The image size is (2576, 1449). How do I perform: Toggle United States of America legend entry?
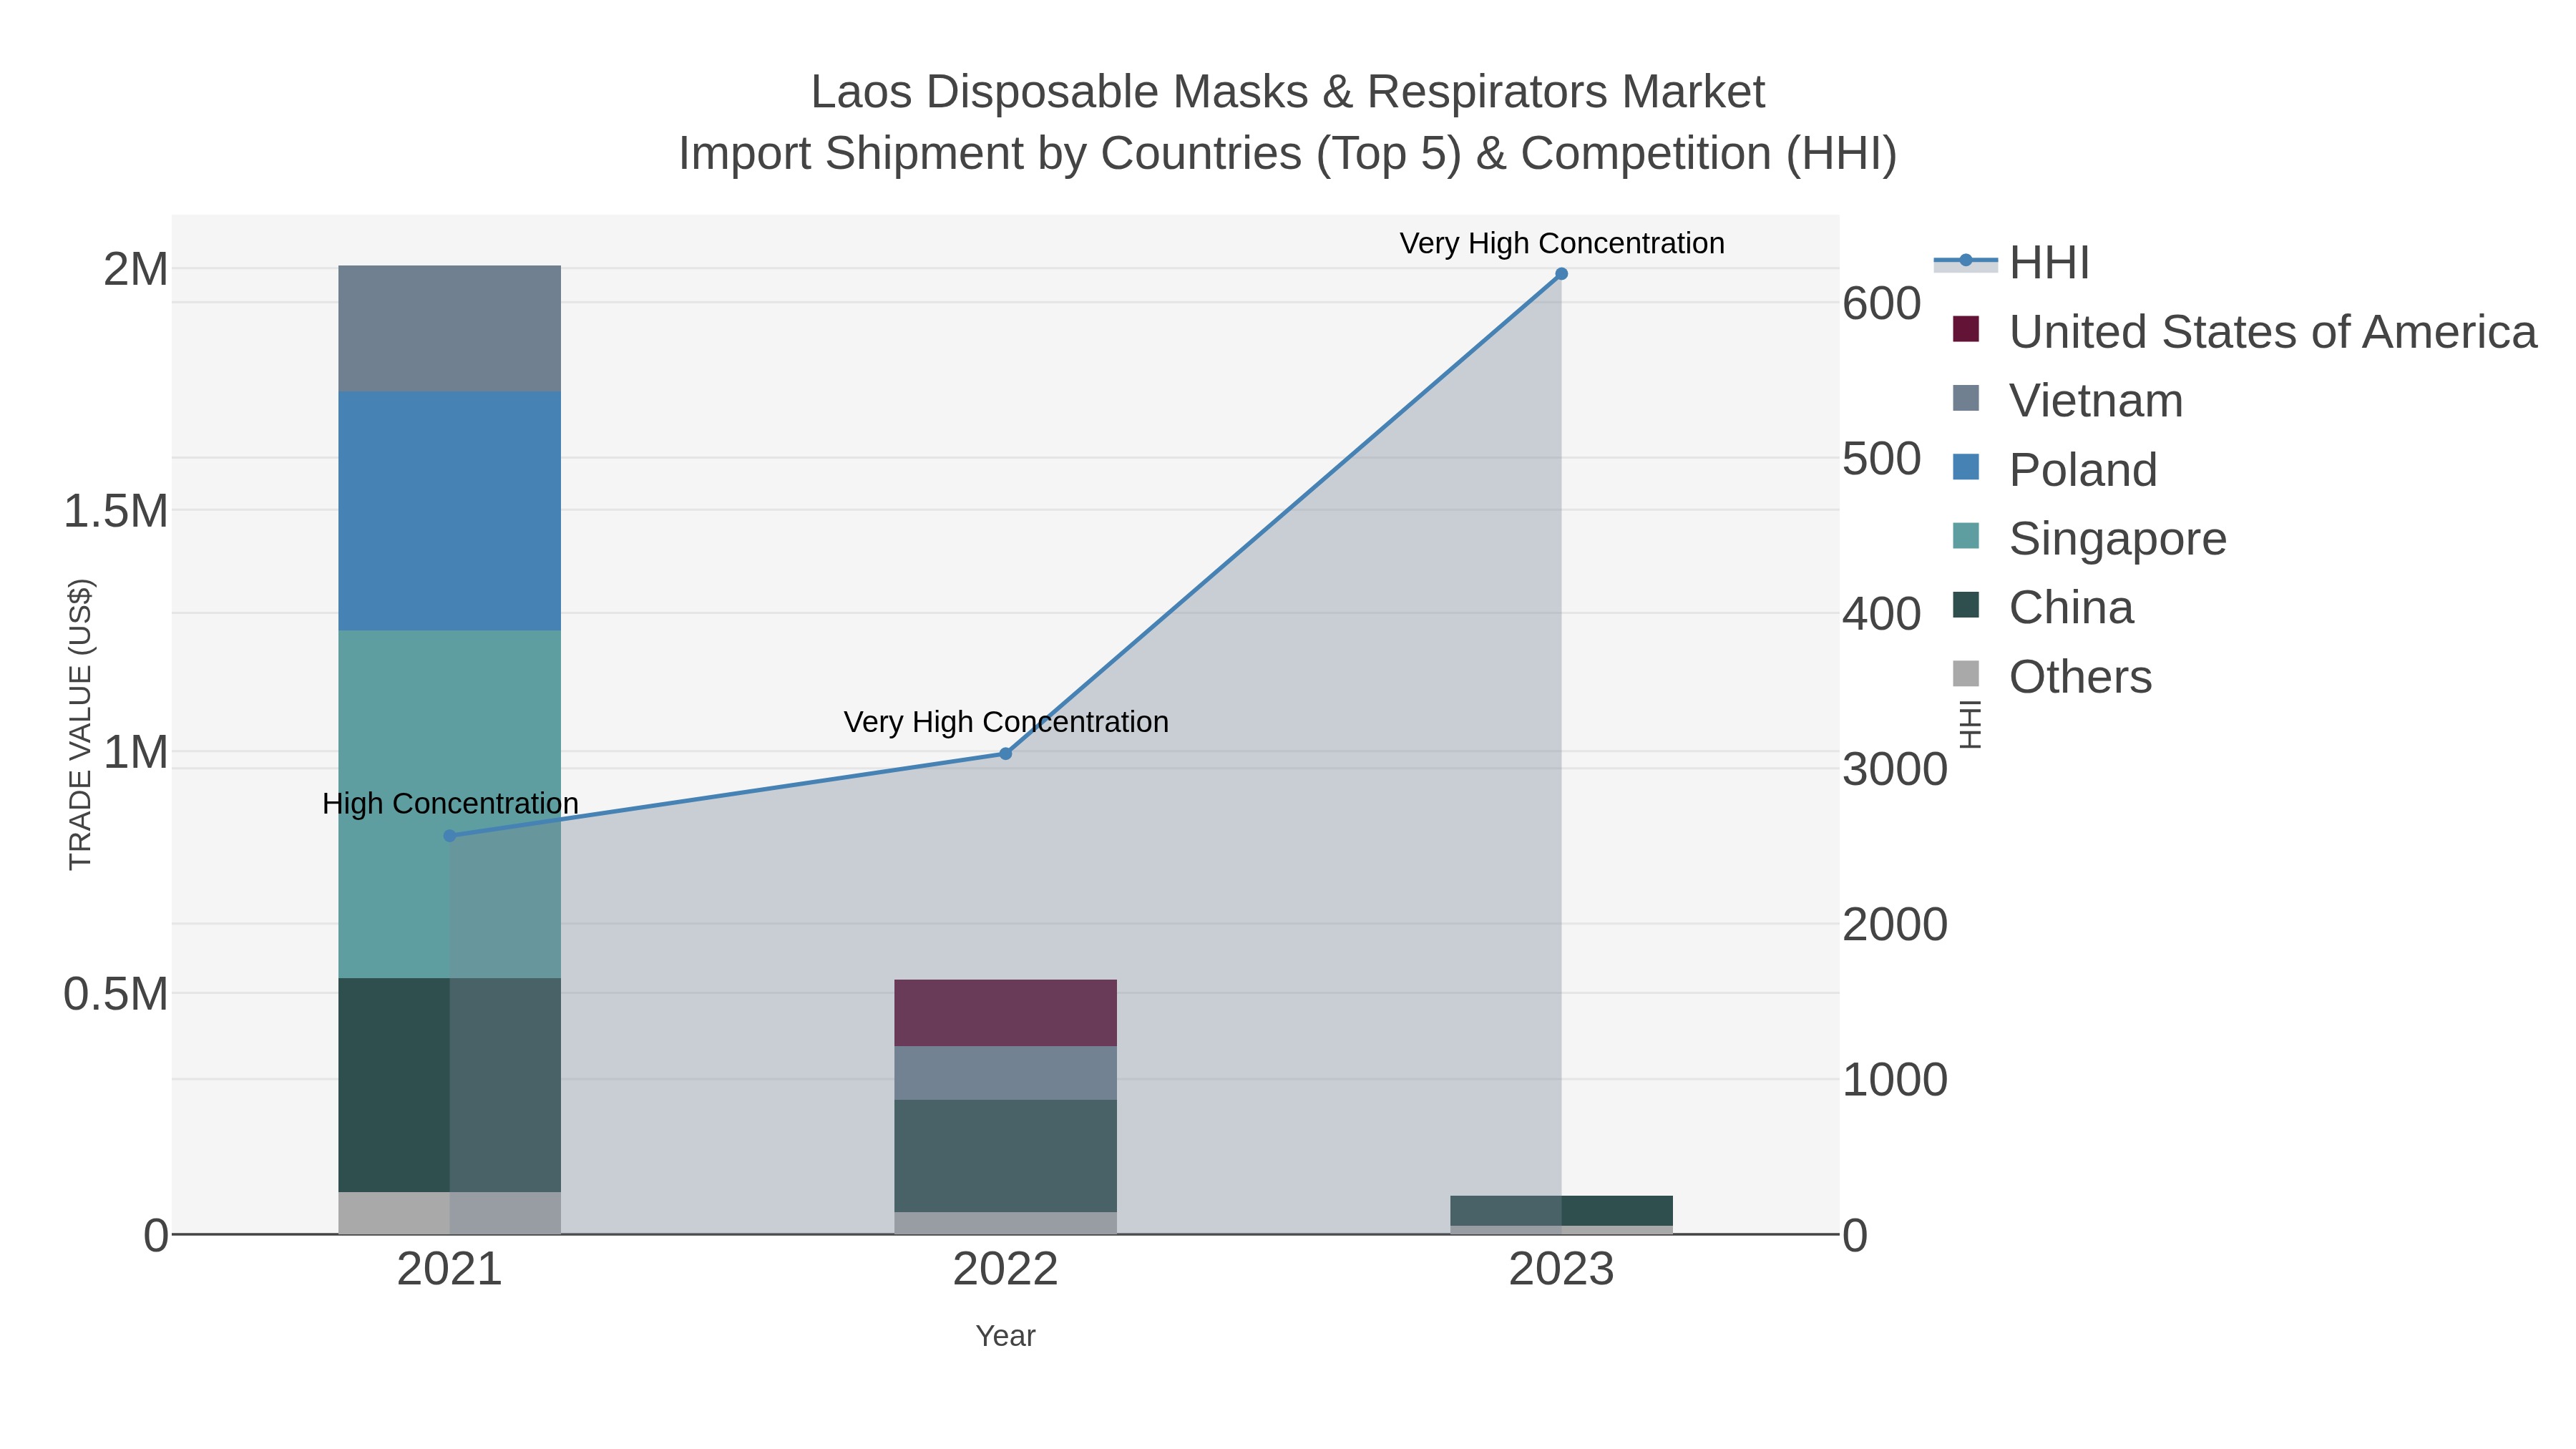click(2244, 332)
